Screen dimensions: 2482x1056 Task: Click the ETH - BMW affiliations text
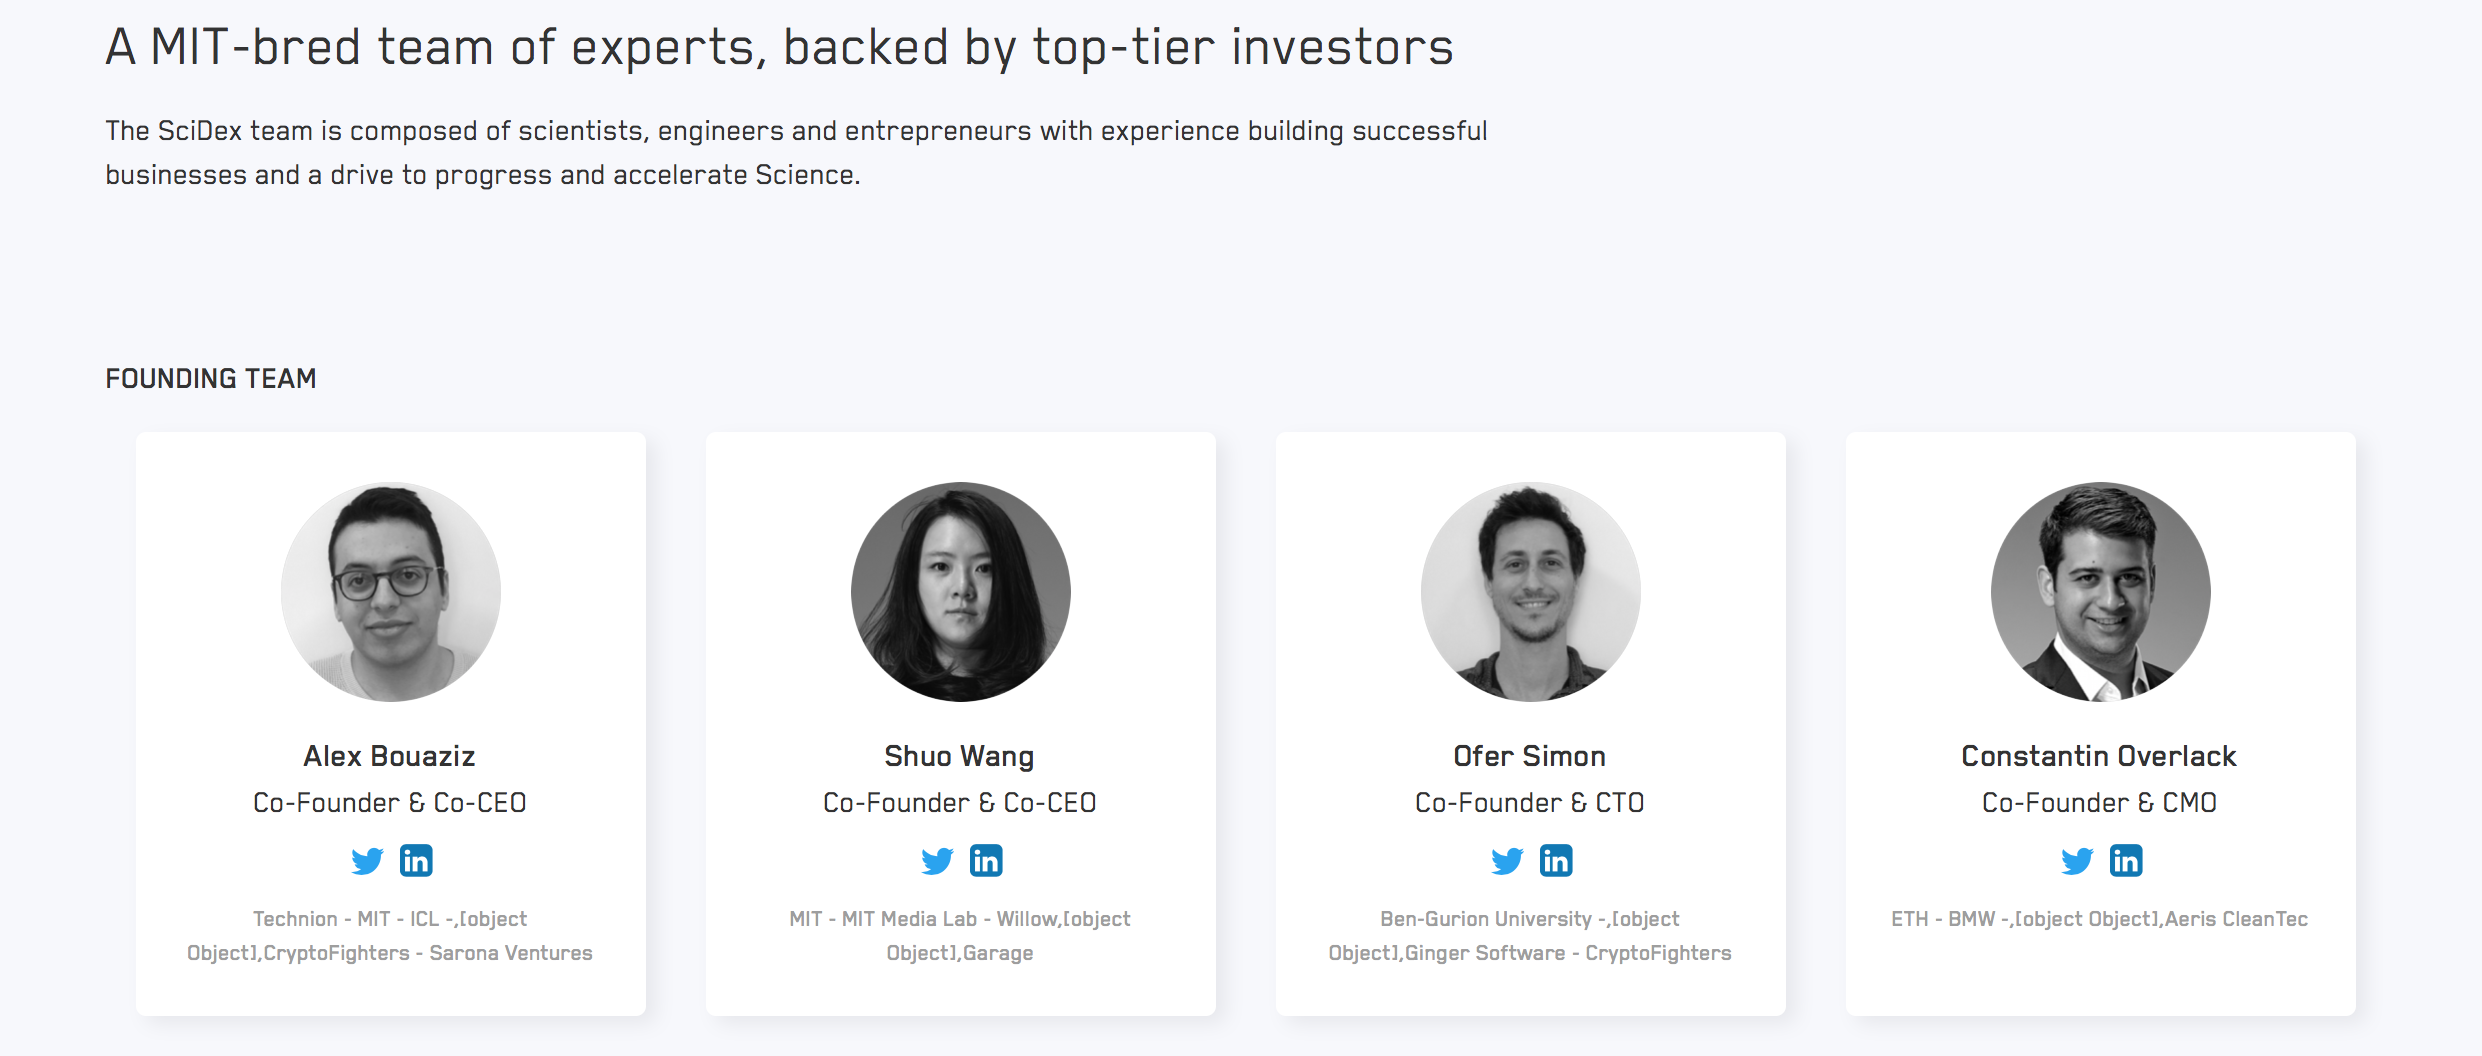click(2100, 919)
